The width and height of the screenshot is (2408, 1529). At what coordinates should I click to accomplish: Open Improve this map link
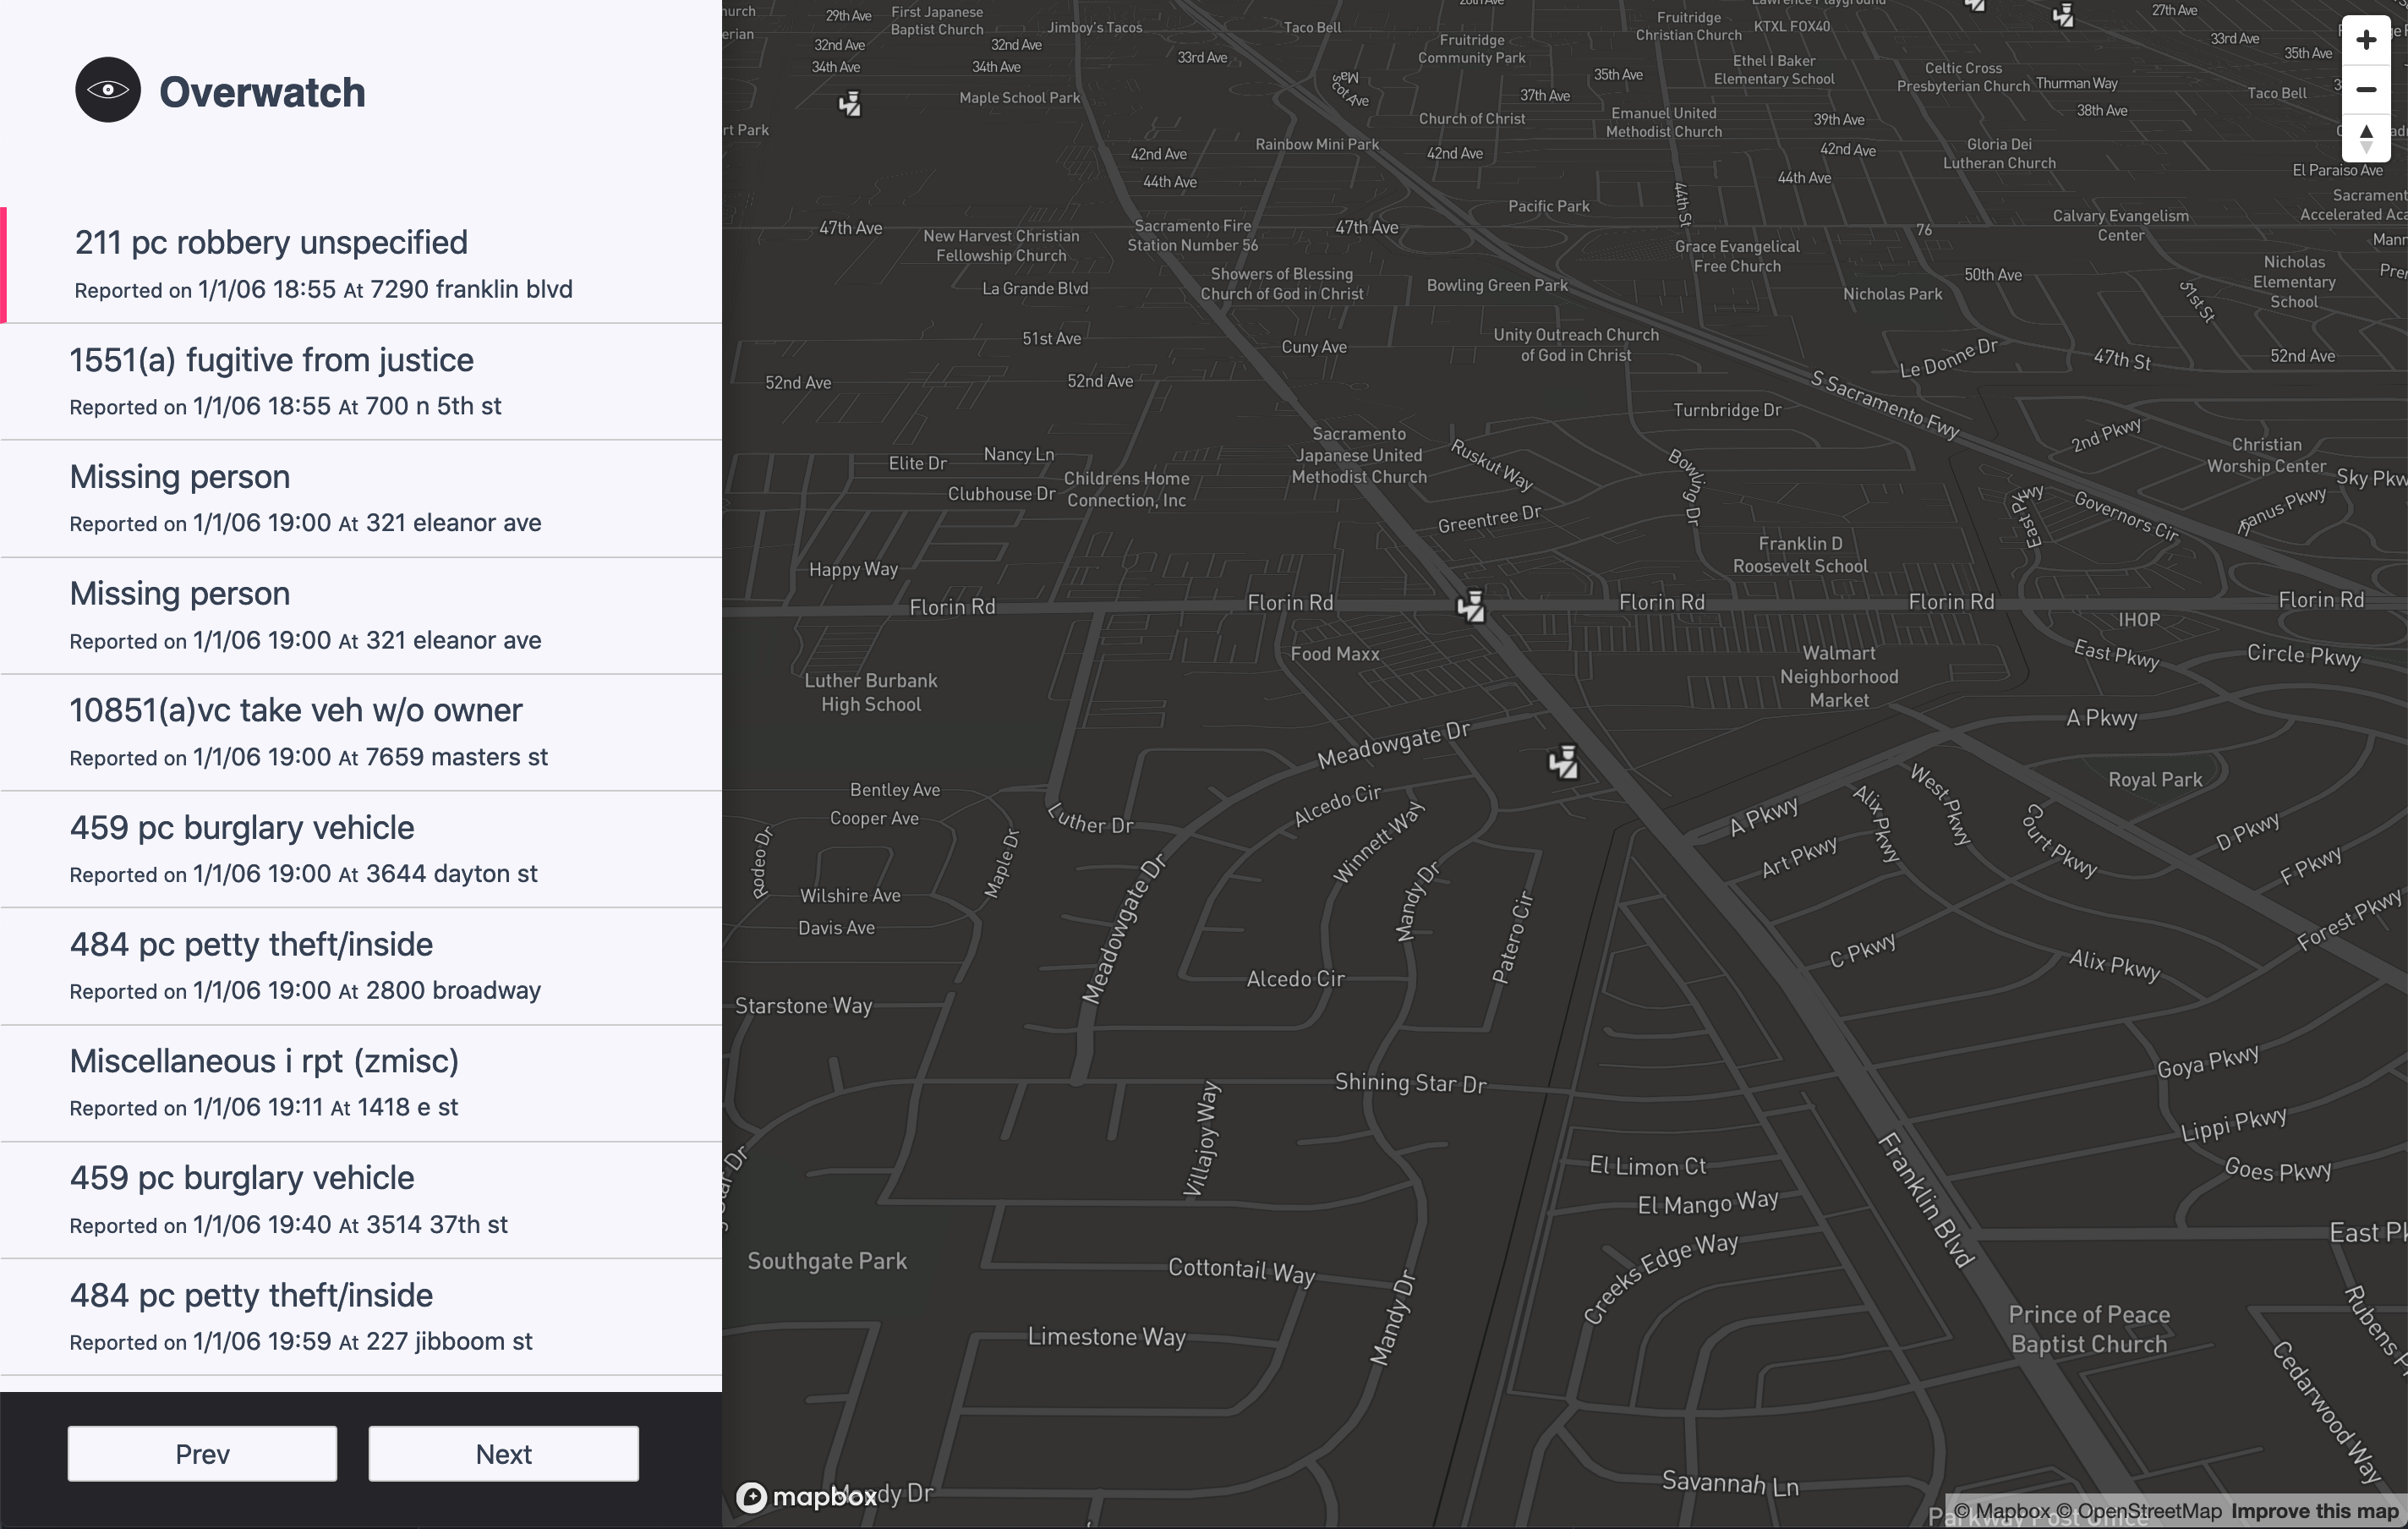click(x=2314, y=1511)
